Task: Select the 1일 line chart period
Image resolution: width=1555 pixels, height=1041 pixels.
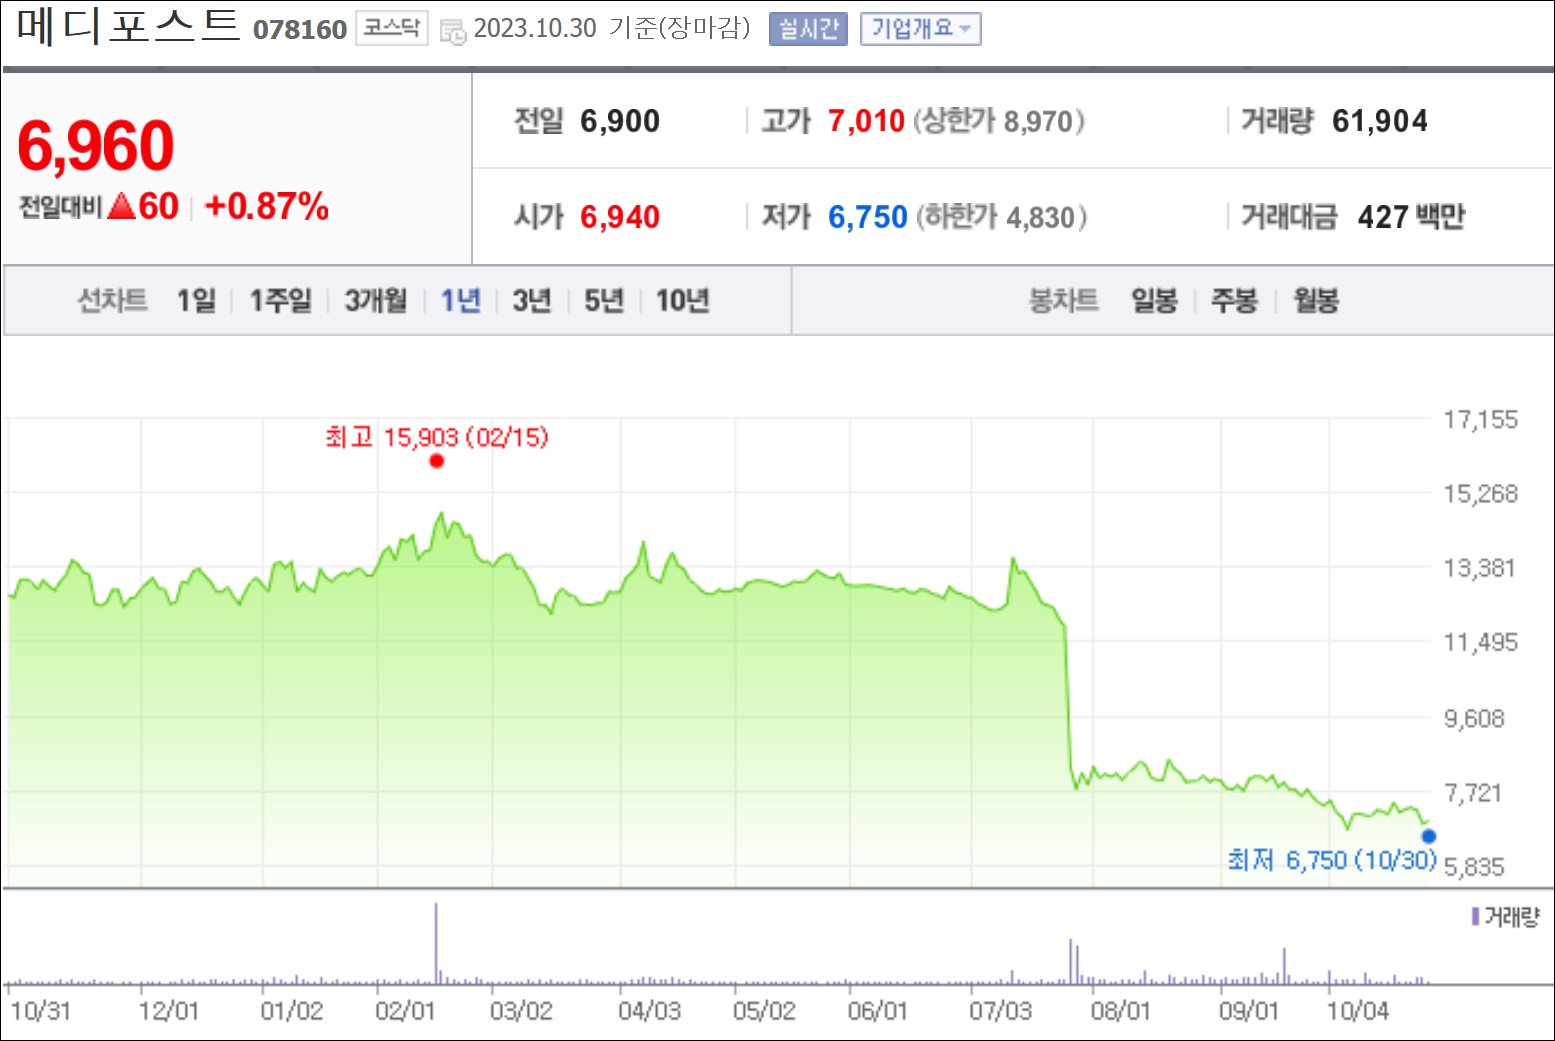Action: [x=196, y=300]
